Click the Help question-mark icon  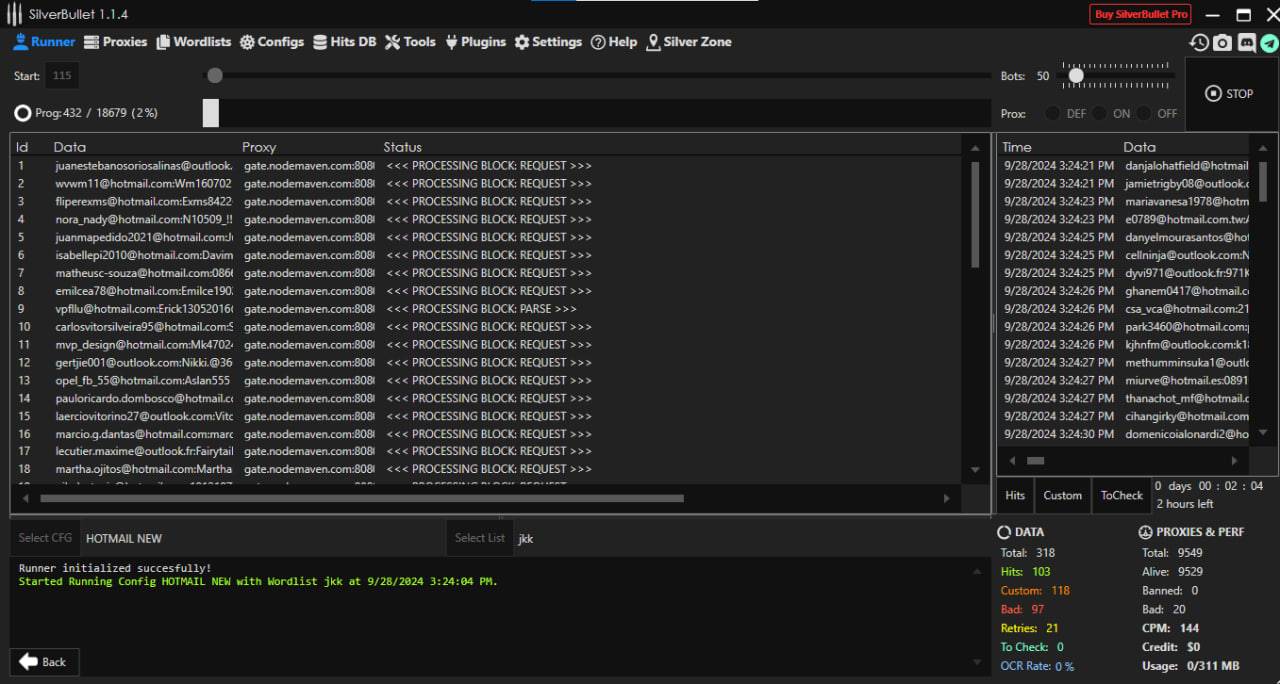[x=598, y=42]
